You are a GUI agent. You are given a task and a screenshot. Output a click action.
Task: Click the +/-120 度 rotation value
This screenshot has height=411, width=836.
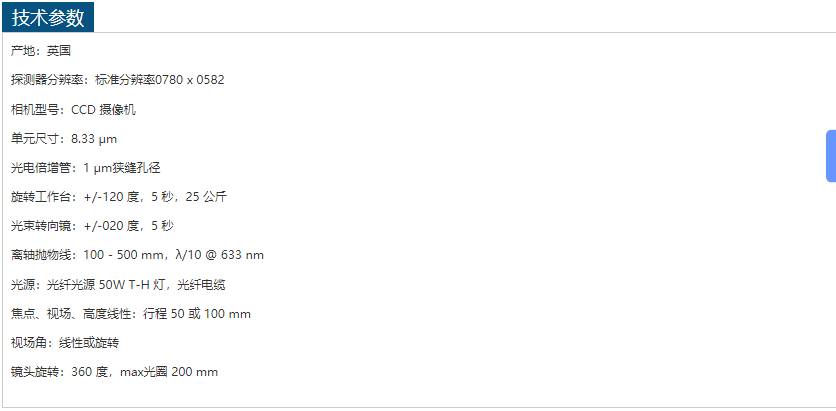[x=111, y=197]
